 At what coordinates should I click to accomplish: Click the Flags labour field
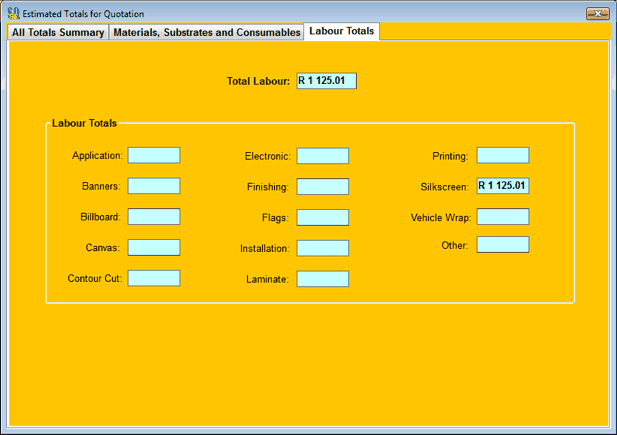[x=323, y=218]
